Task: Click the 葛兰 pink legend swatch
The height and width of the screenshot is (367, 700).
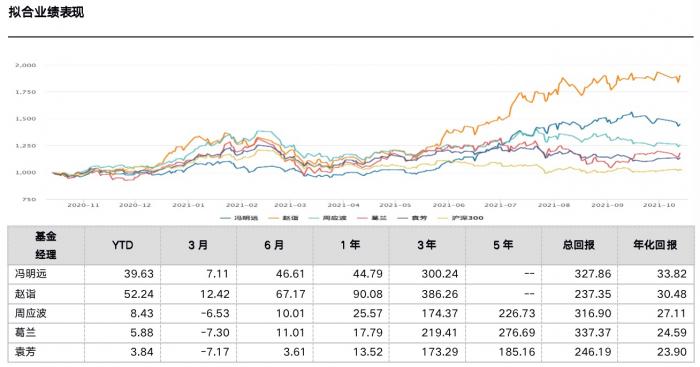Action: point(362,218)
